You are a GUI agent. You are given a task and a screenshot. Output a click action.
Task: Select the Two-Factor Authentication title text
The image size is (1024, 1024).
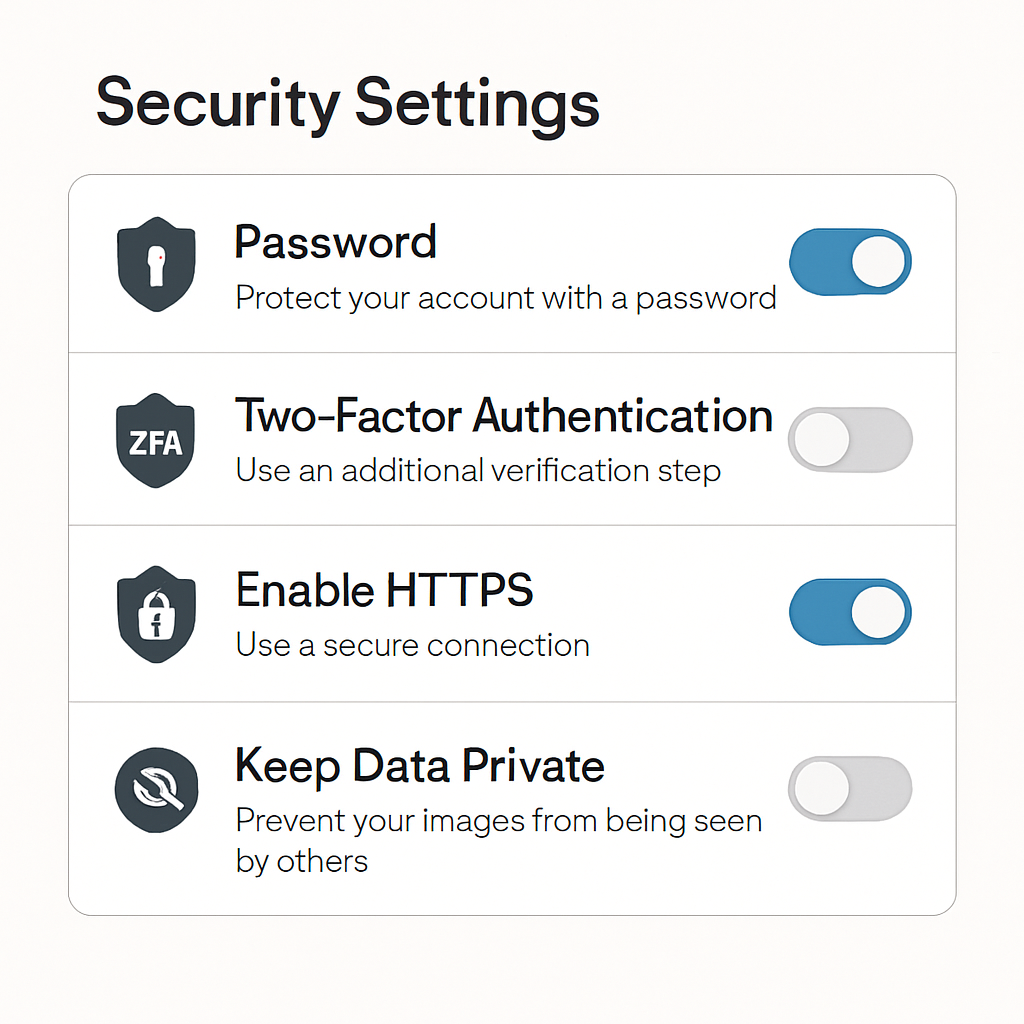click(x=503, y=416)
